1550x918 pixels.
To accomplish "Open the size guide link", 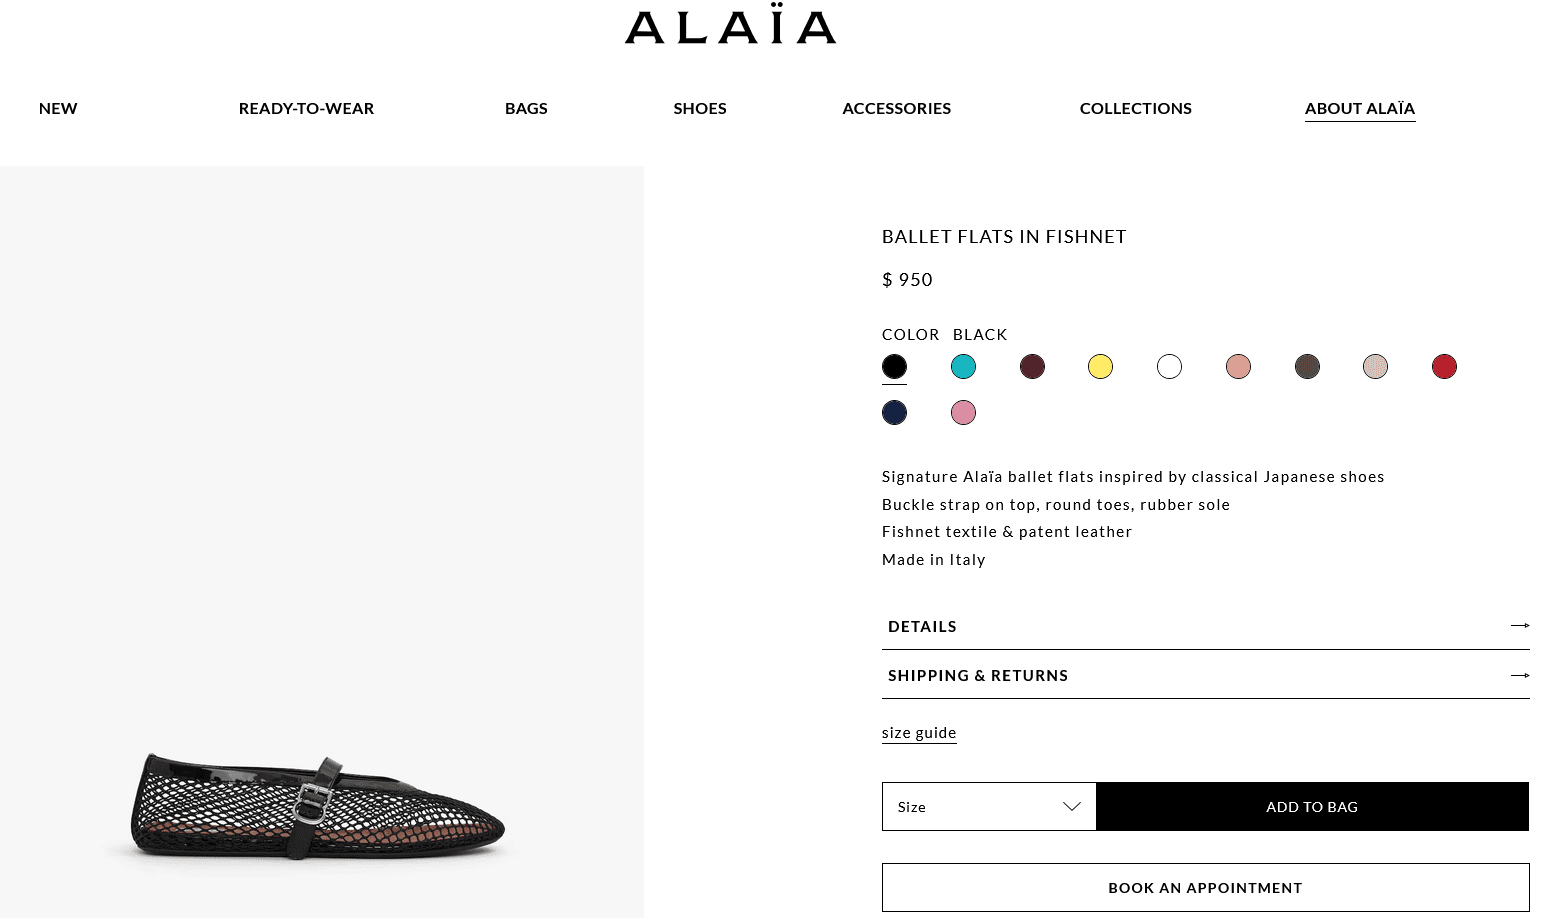I will click(x=919, y=733).
